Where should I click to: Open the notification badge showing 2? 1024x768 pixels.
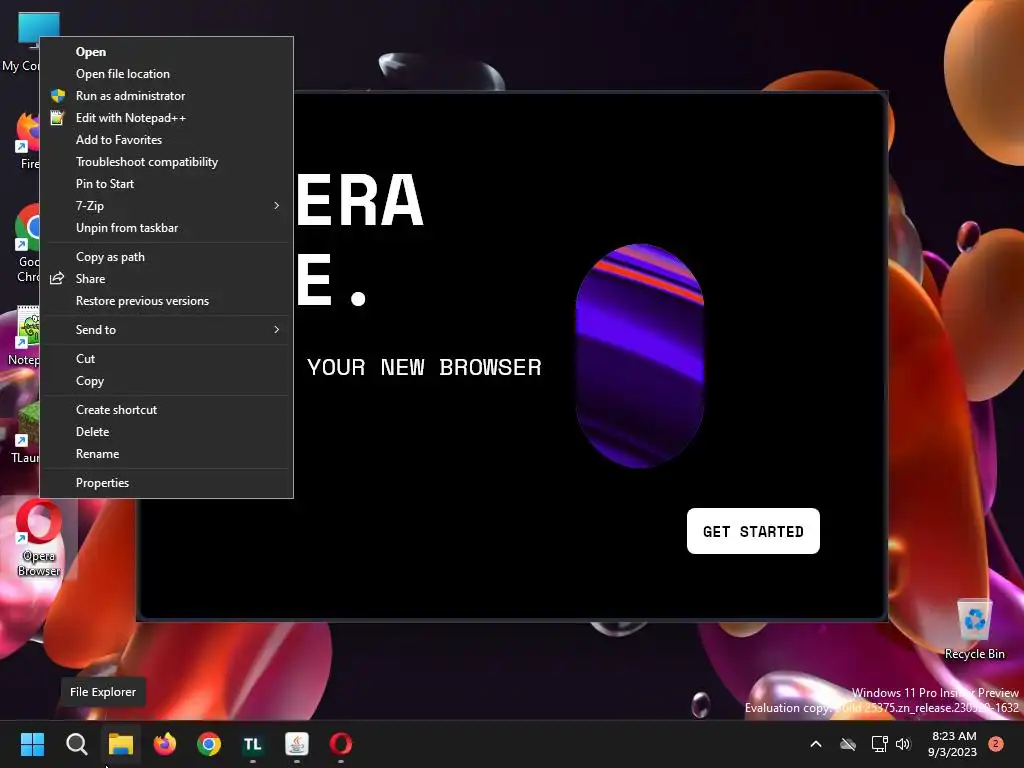click(995, 743)
